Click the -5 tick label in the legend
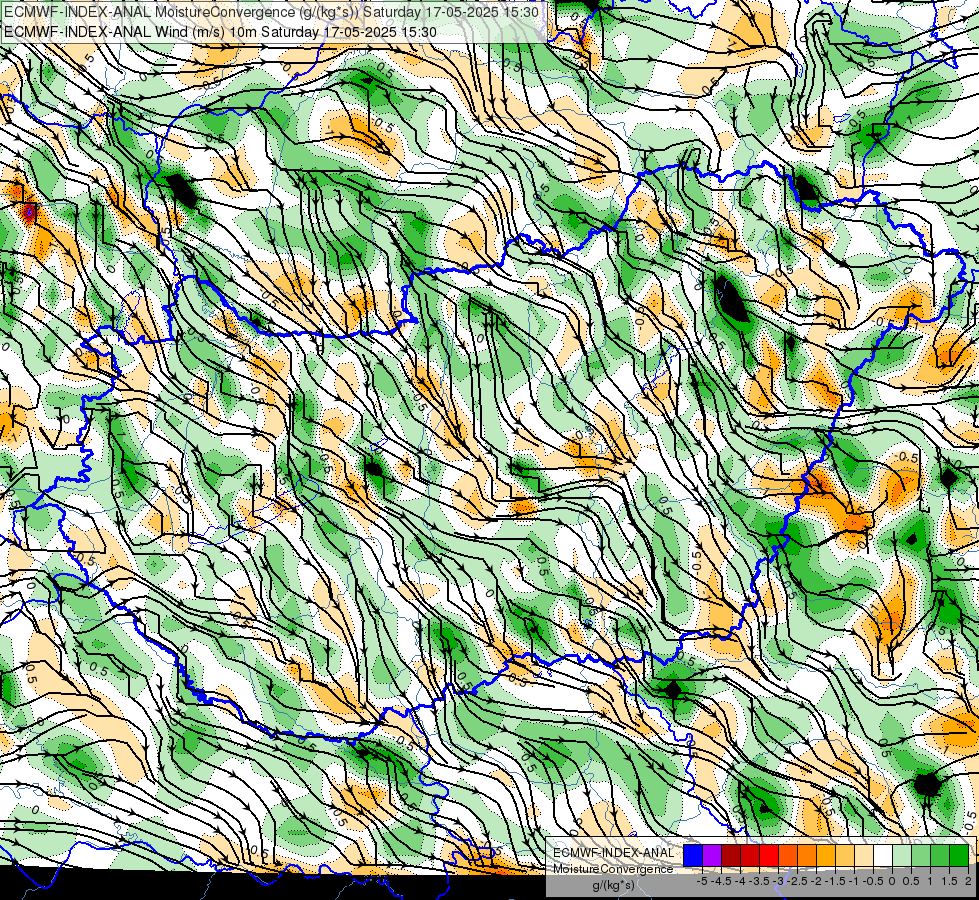979x900 pixels. (702, 881)
